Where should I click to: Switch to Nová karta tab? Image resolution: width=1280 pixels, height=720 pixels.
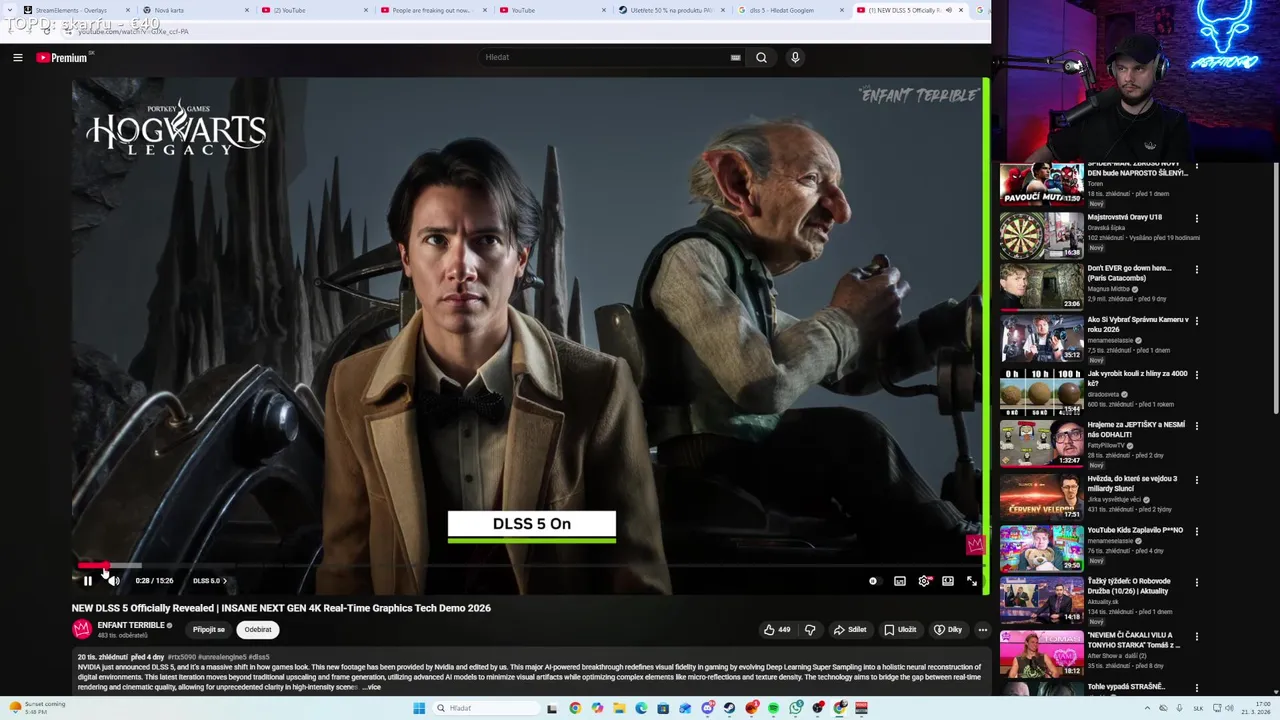click(x=195, y=10)
